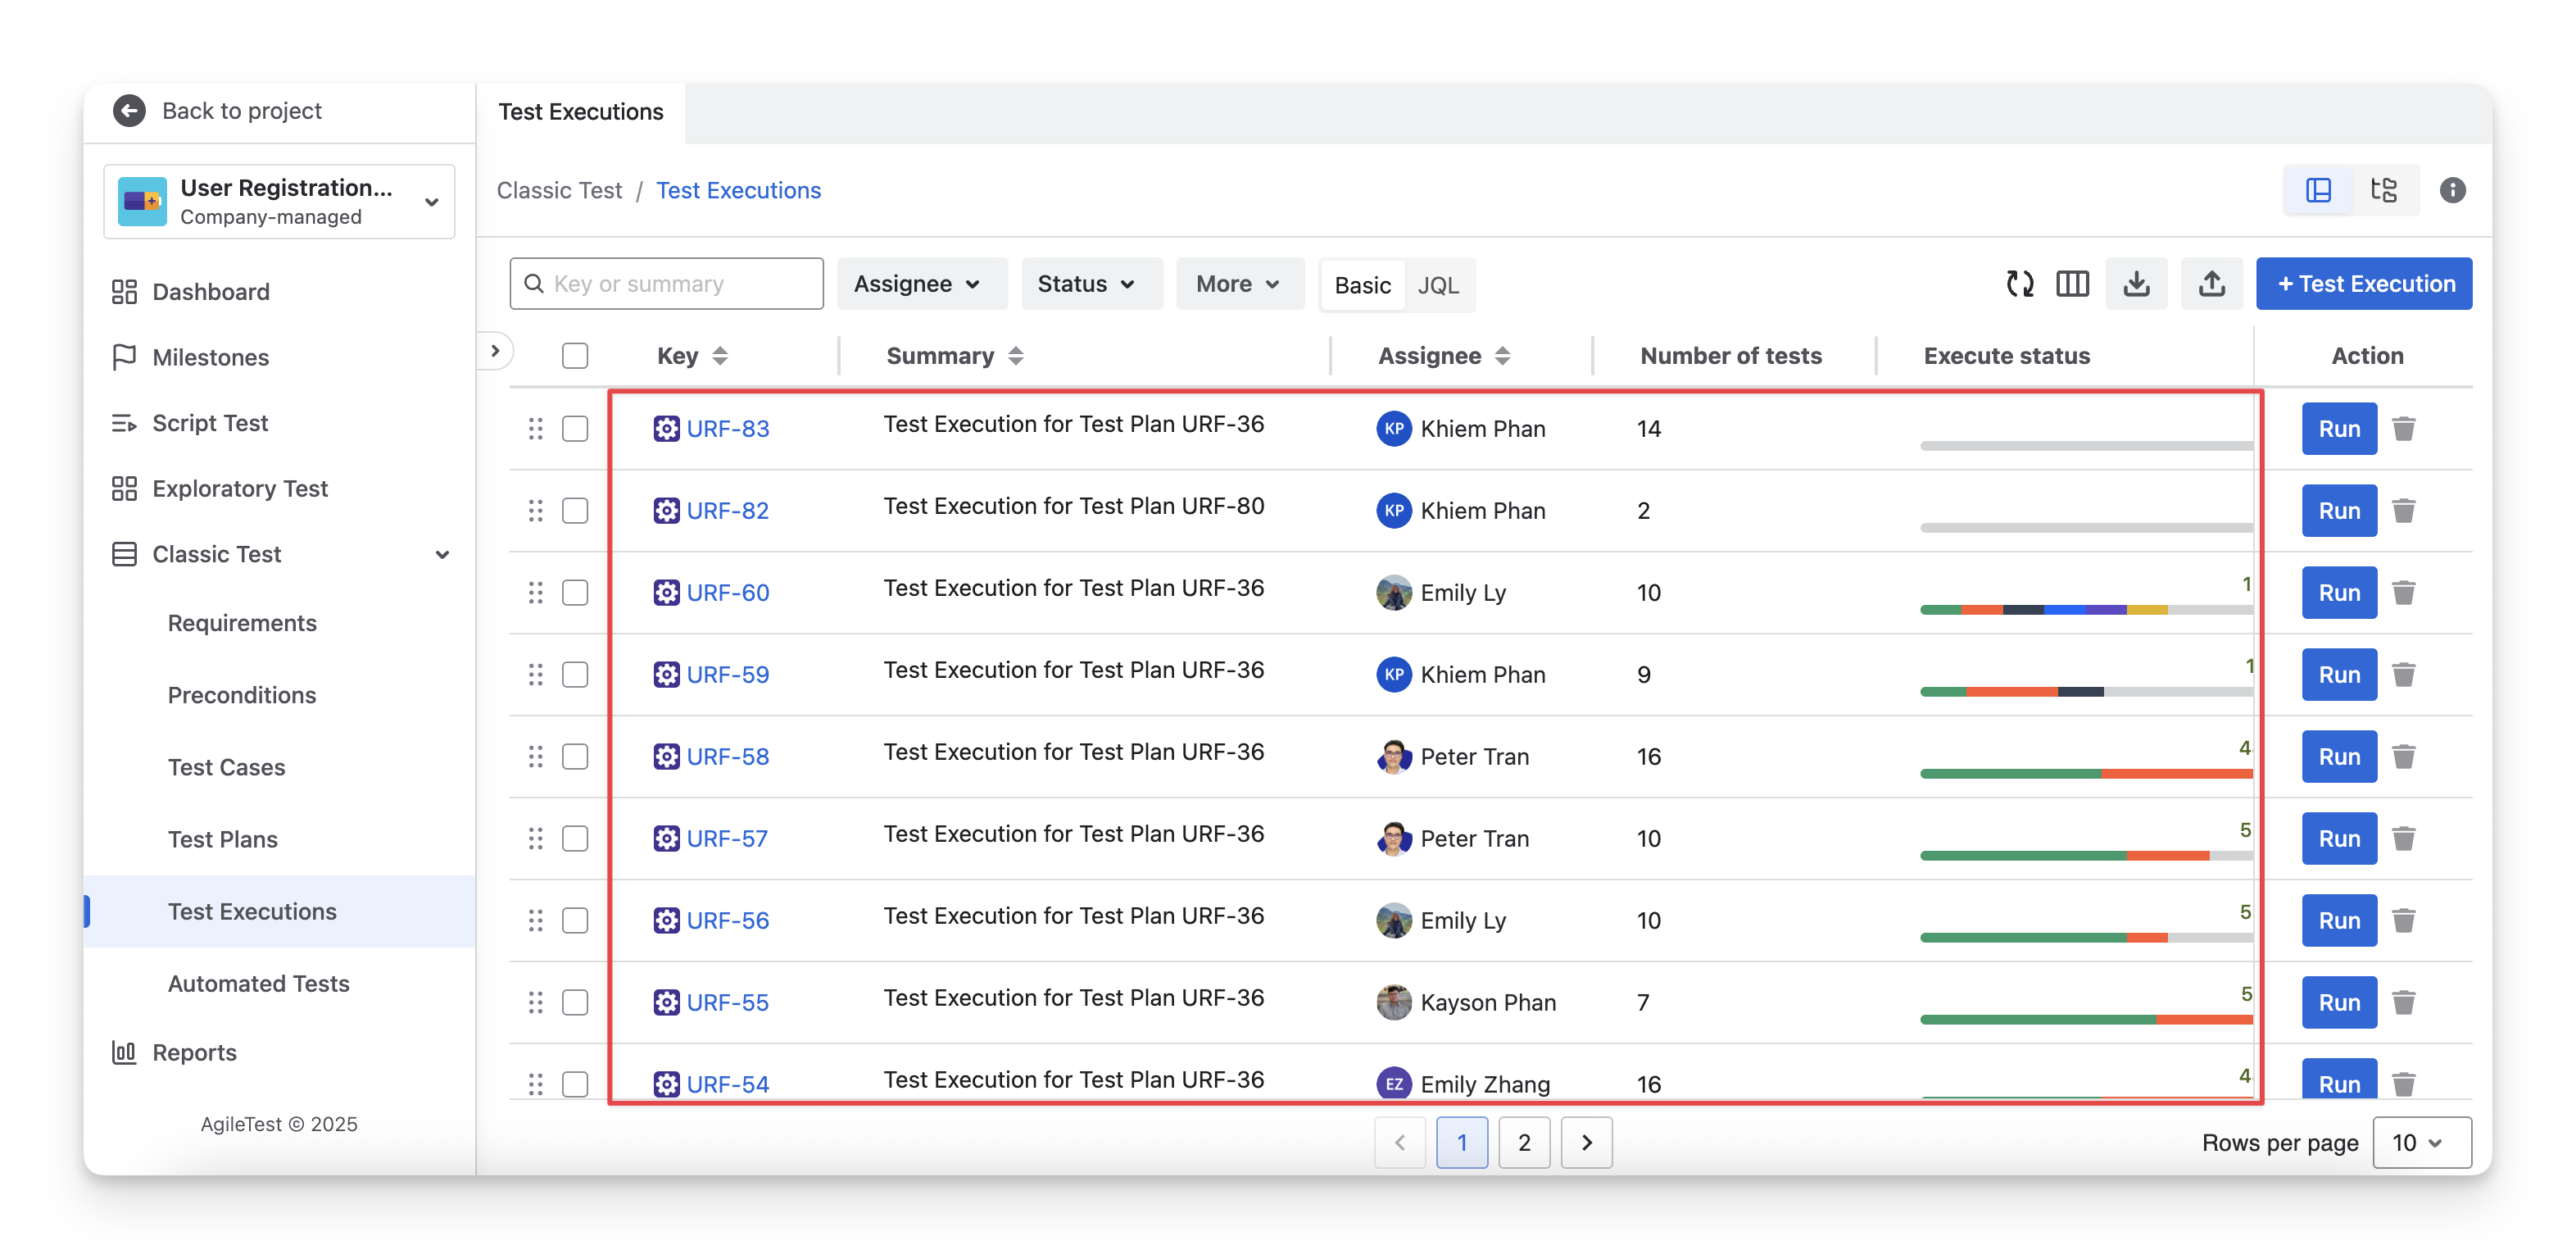Click the upload import icon
The width and height of the screenshot is (2576, 1259).
click(x=2211, y=284)
